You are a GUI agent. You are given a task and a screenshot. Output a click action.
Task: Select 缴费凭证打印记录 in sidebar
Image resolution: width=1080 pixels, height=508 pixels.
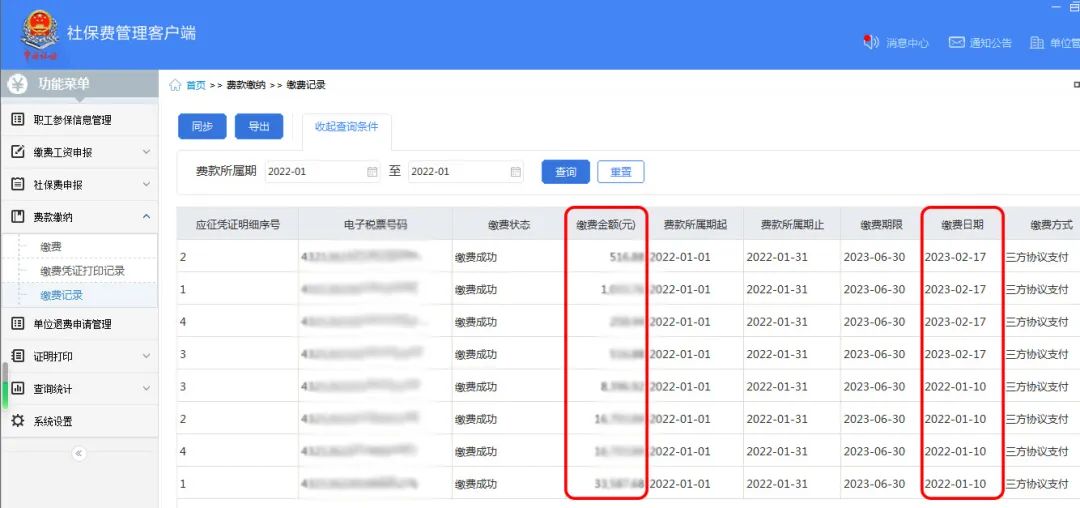click(x=82, y=271)
